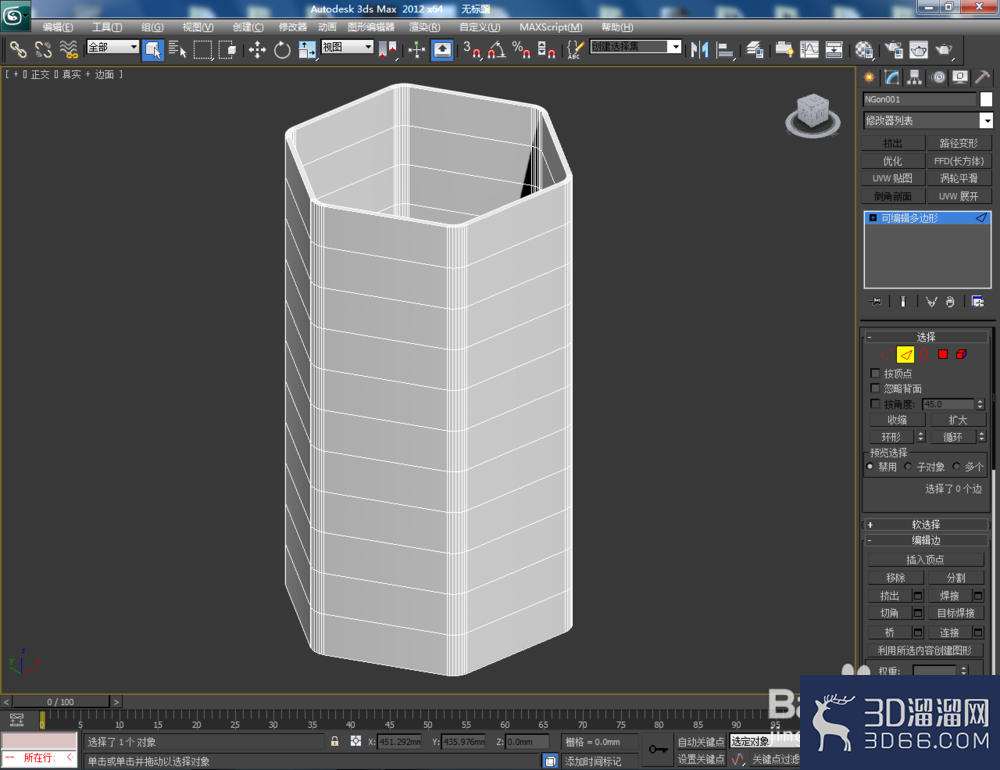Click the 收缩 selection button

pos(897,420)
